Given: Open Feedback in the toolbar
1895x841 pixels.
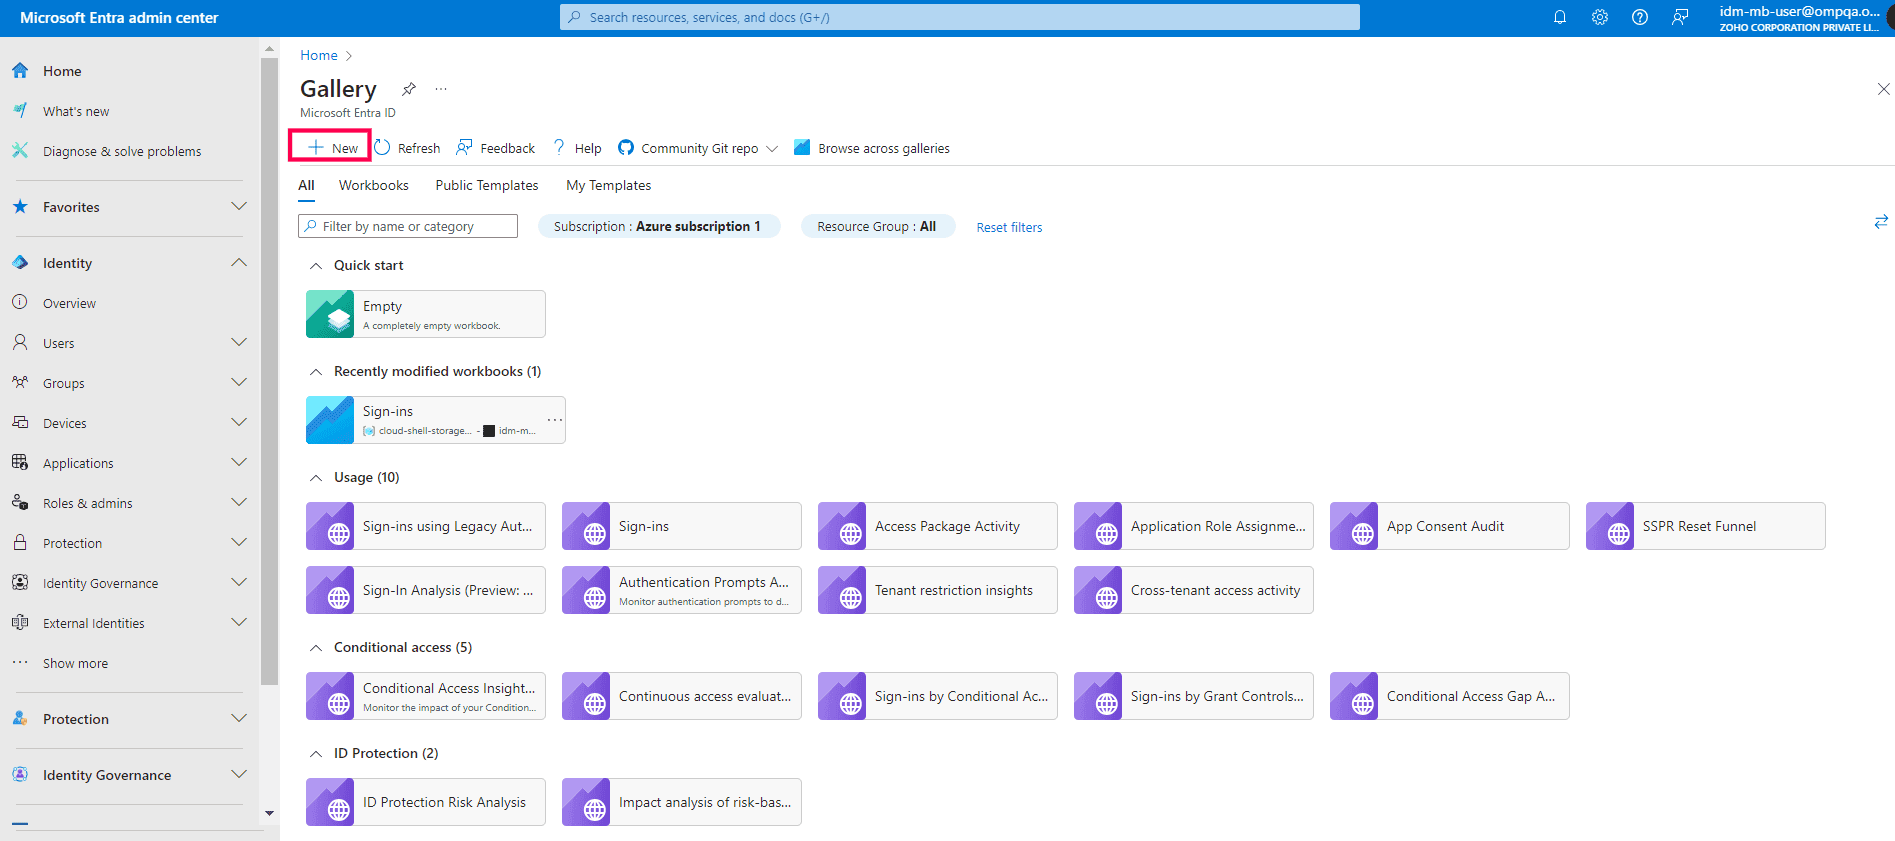Looking at the screenshot, I should pos(496,148).
